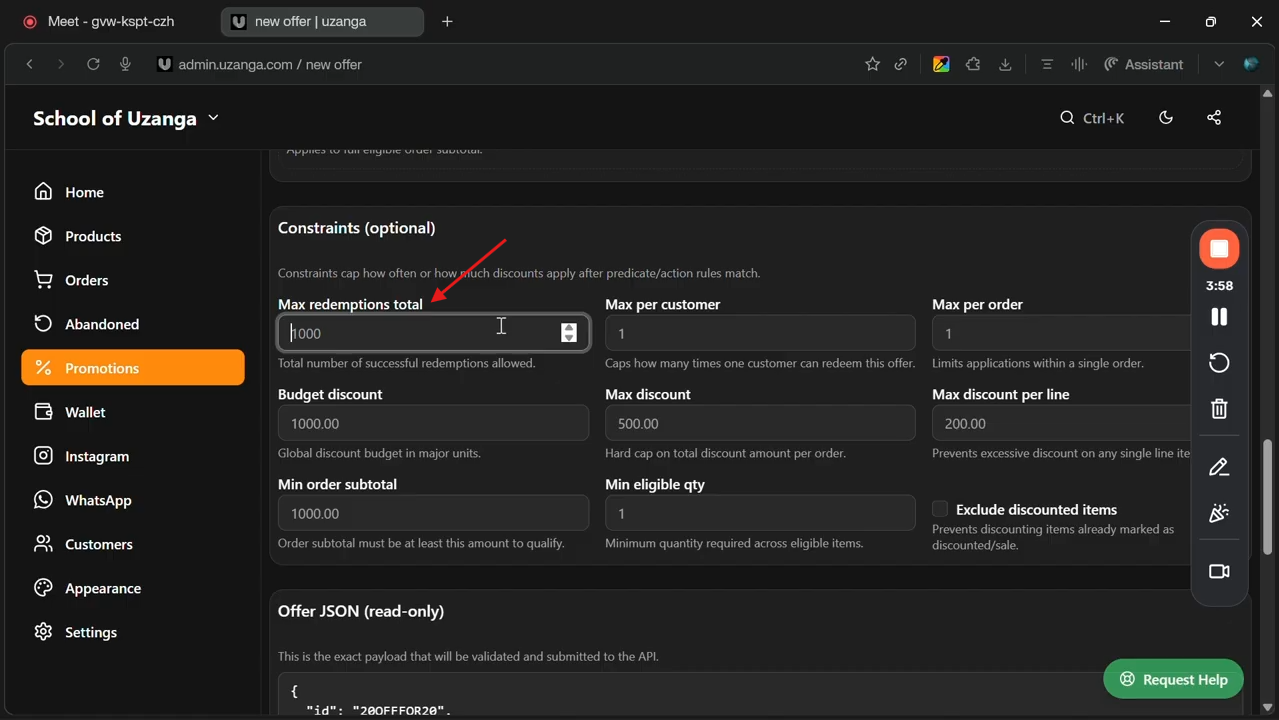
Task: Delete recording with trash icon
Action: [x=1219, y=409]
